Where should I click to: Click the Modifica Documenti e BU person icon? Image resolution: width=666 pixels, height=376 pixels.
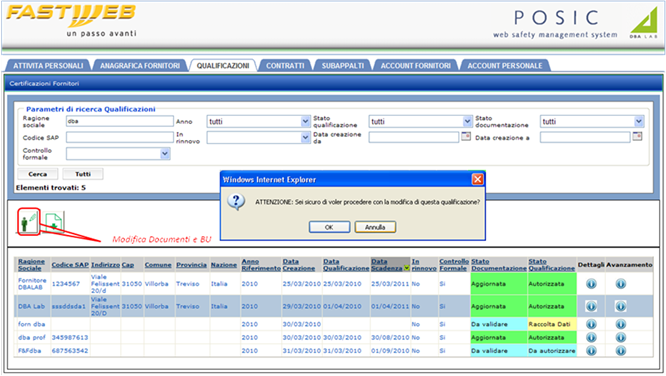28,221
